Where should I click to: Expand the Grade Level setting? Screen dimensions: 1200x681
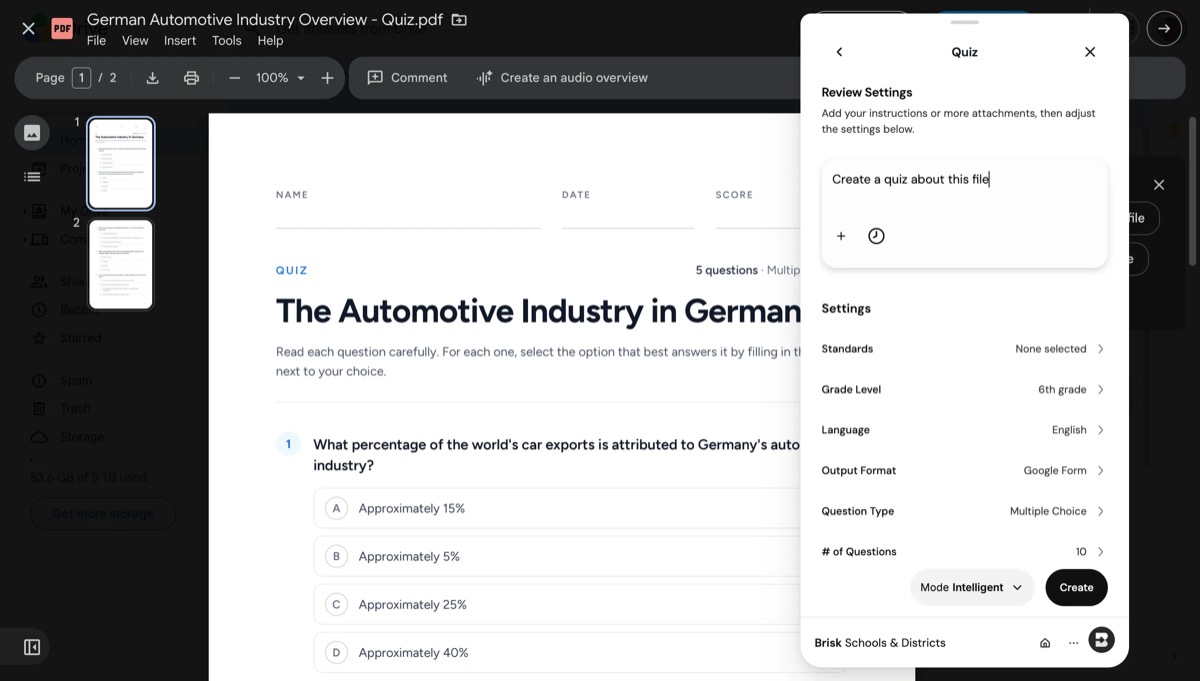963,390
